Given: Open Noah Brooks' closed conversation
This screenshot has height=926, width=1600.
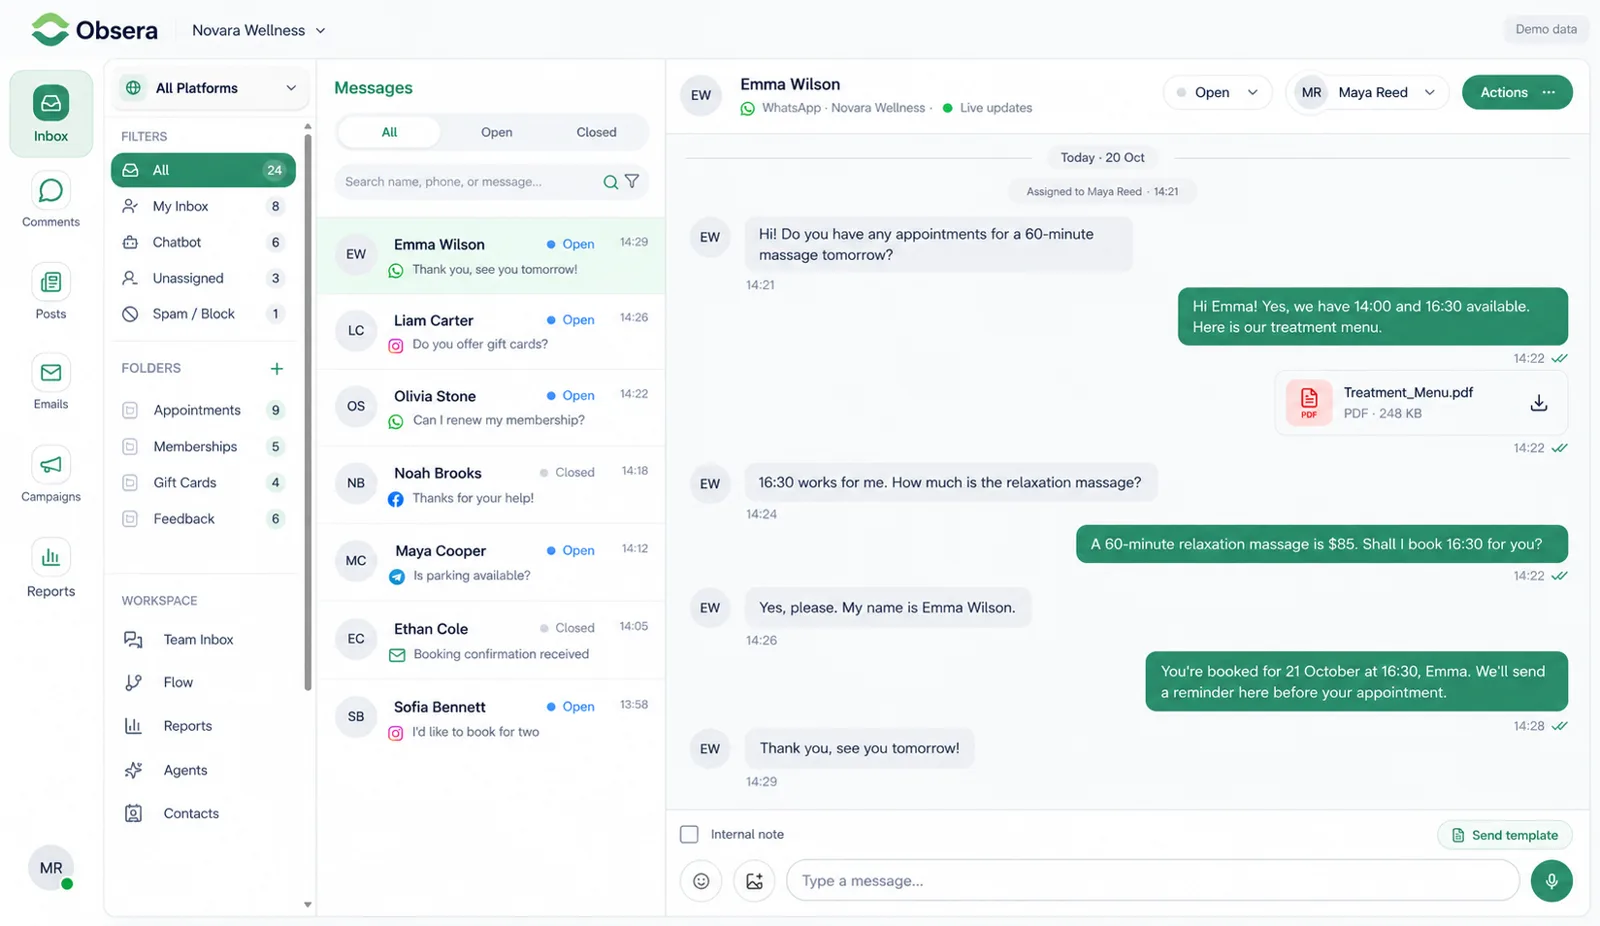Looking at the screenshot, I should (x=491, y=485).
